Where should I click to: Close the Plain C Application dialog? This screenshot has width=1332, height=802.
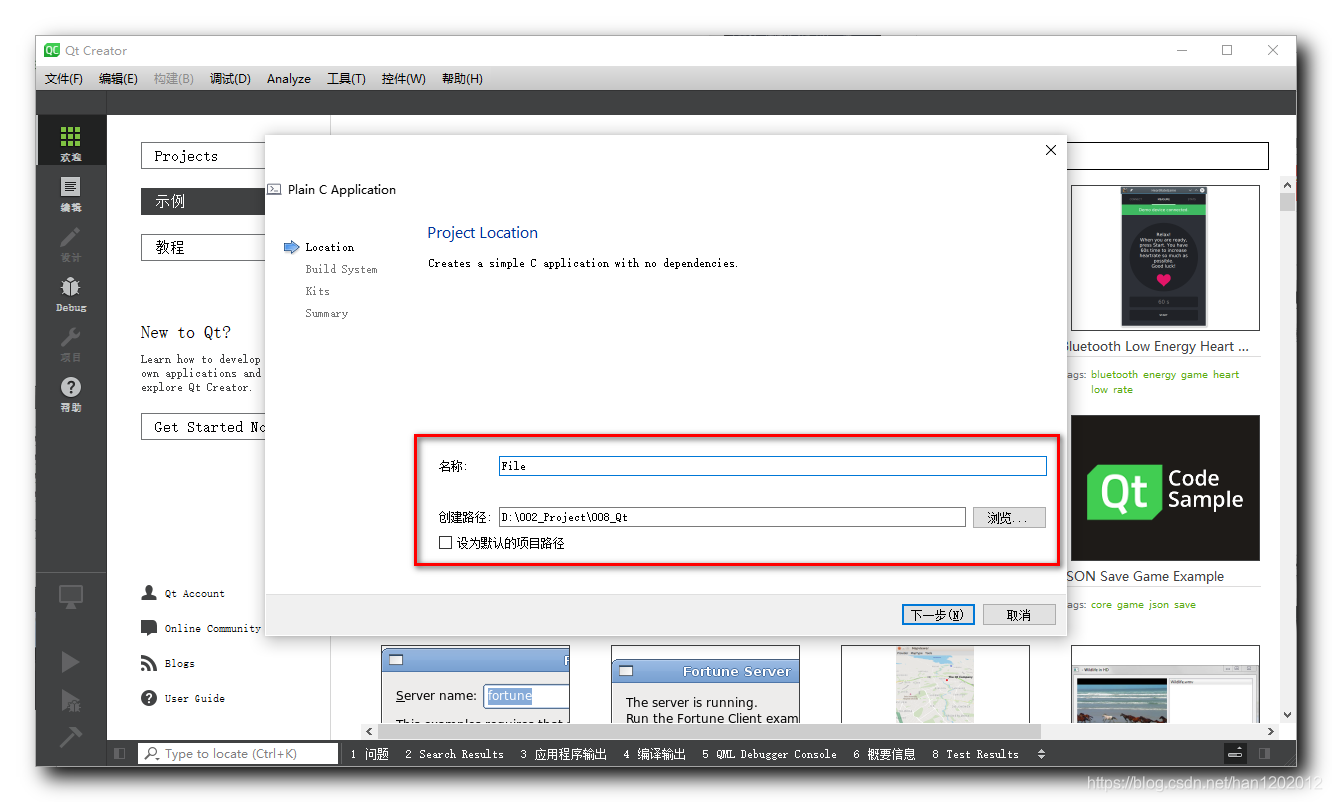pyautogui.click(x=1050, y=150)
